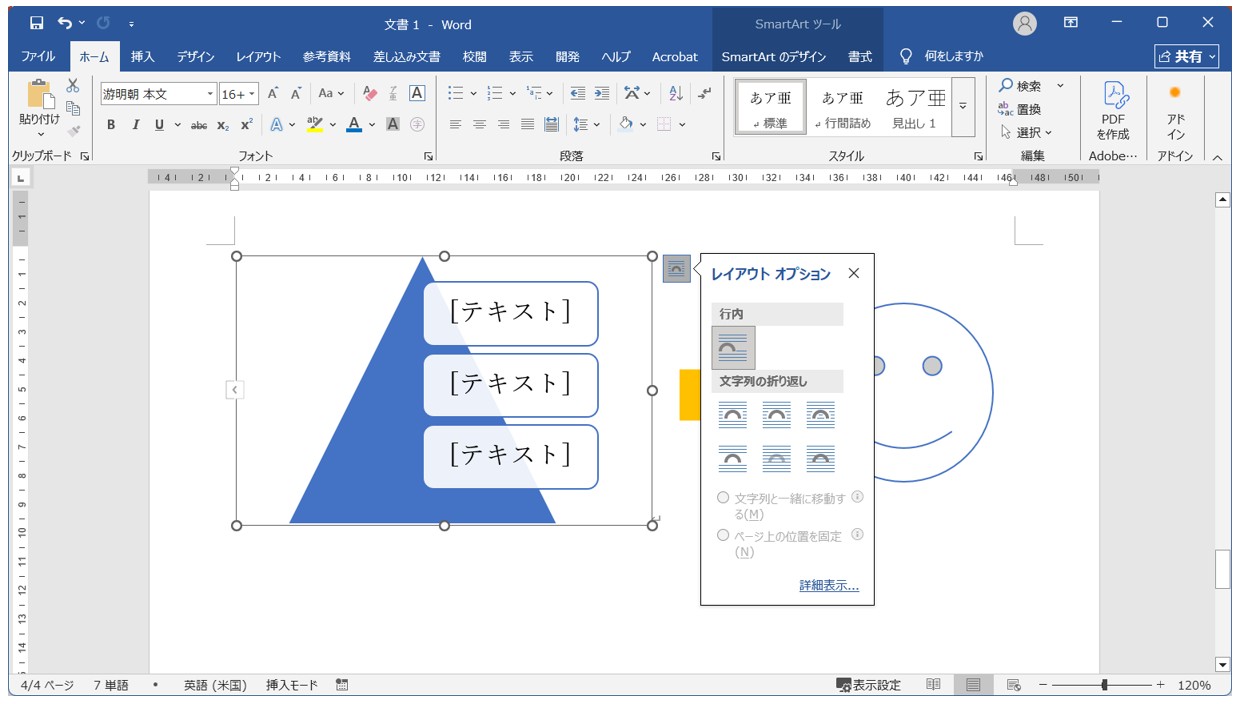Image resolution: width=1241 pixels, height=704 pixels.
Task: Choose Behind Text wrapping option
Action: click(x=776, y=459)
